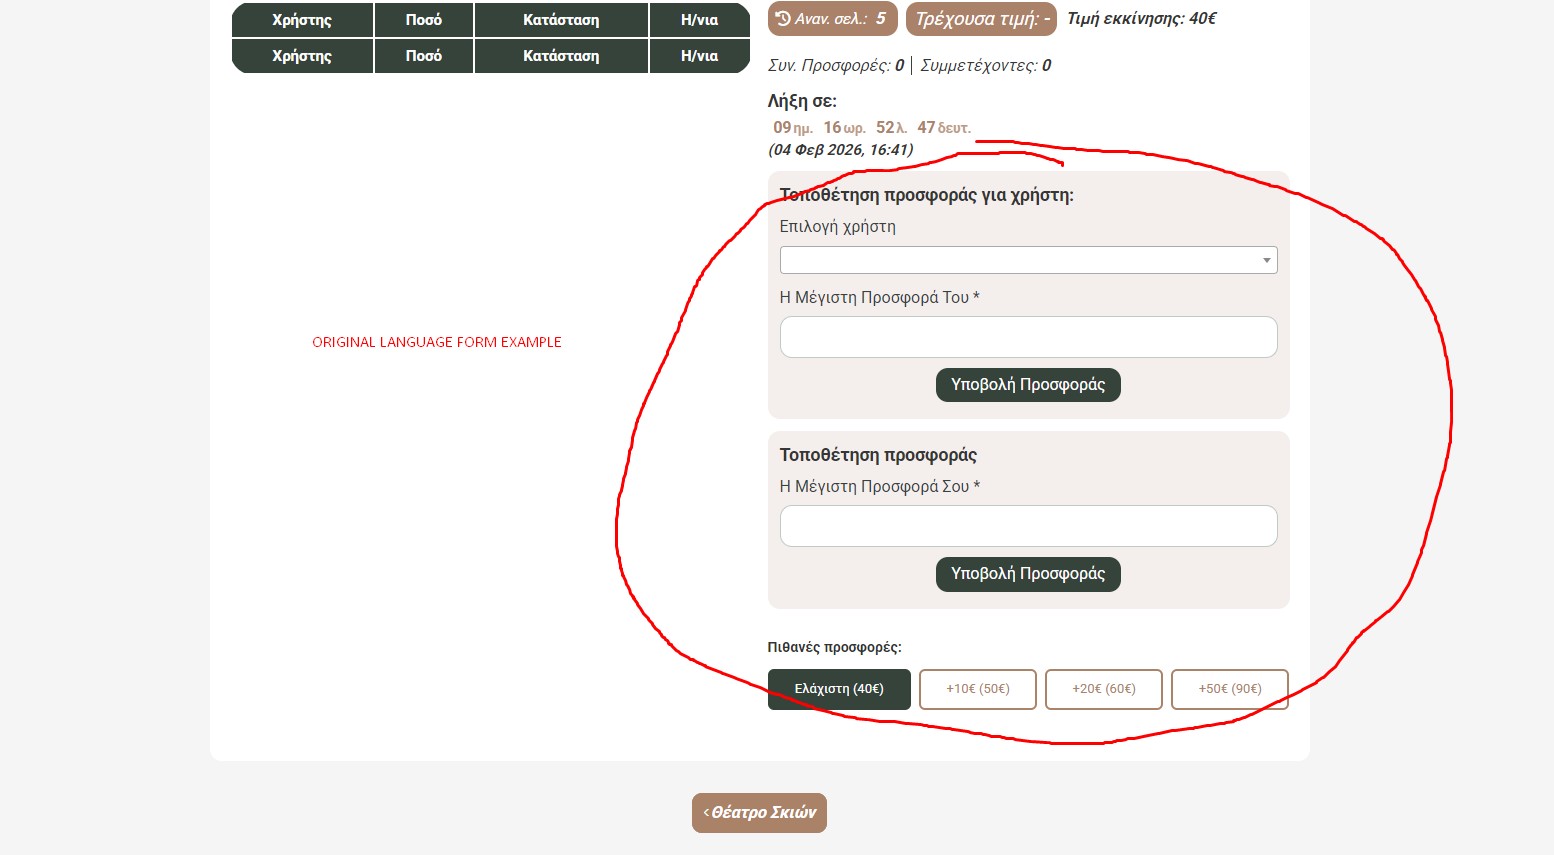The image size is (1554, 855).
Task: Click the refresh icon beside "Αναν. σελ."
Action: 783,19
